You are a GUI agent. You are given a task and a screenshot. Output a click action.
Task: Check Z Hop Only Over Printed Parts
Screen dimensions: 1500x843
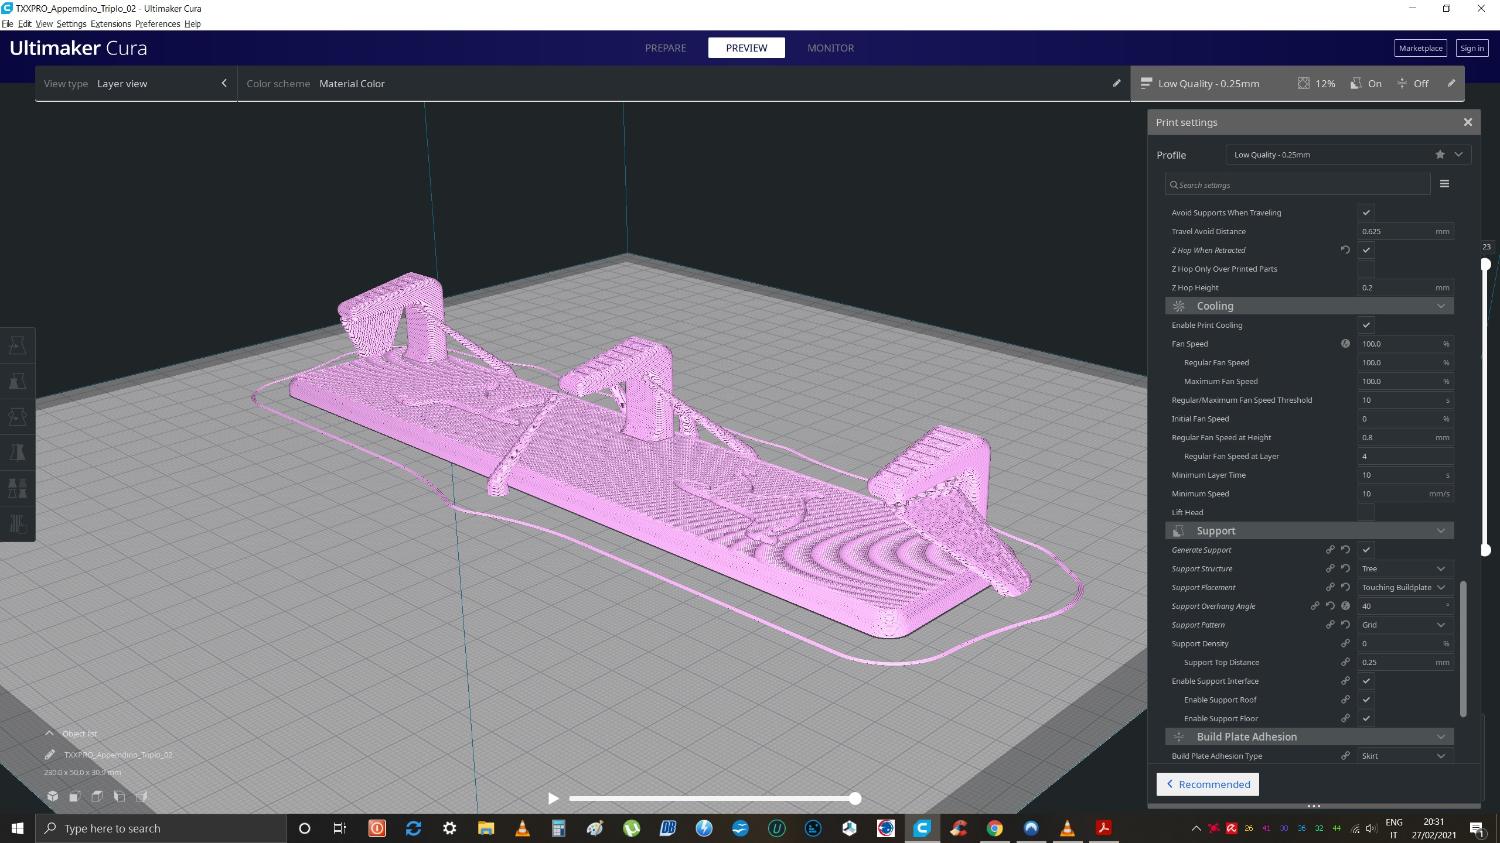1366,269
